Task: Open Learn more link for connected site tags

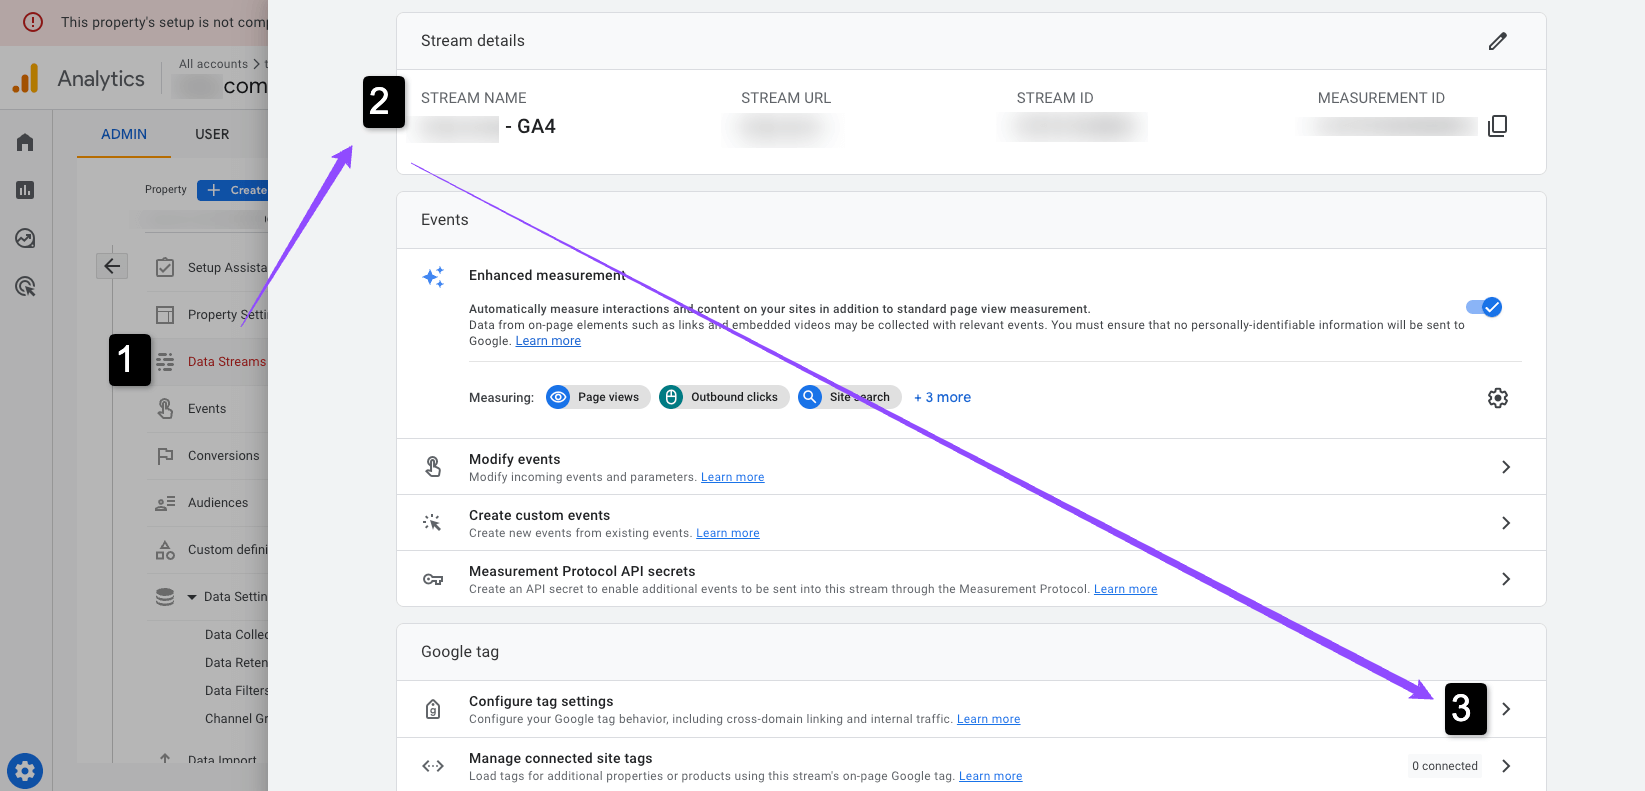Action: click(x=990, y=776)
